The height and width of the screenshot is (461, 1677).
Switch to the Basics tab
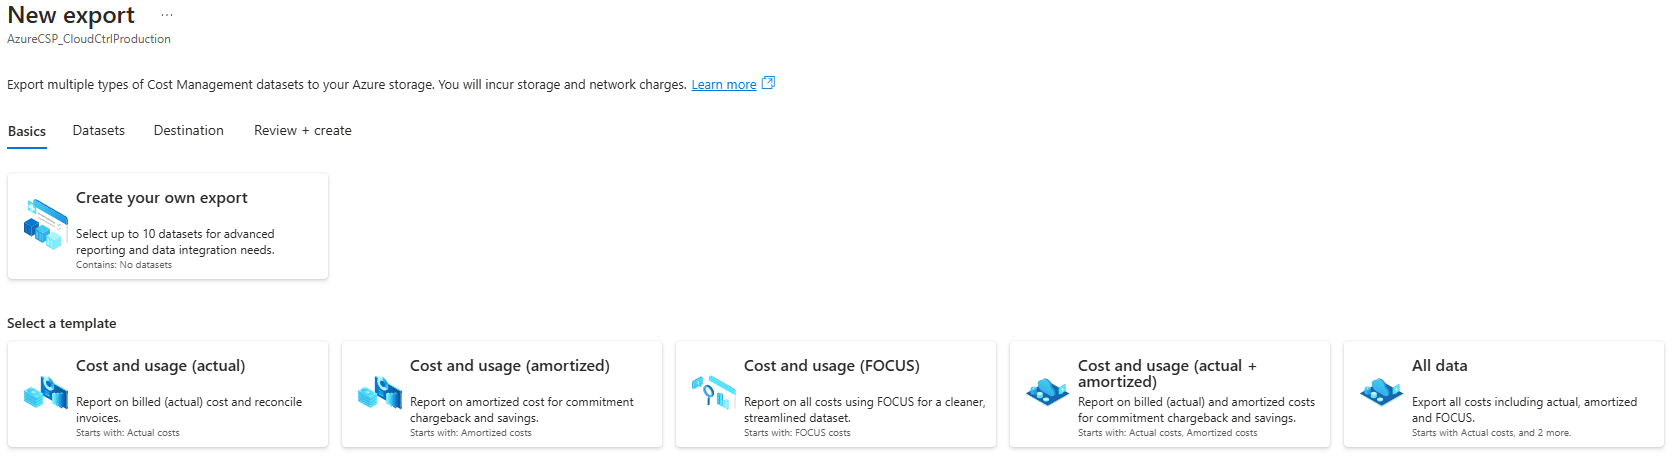coord(27,131)
